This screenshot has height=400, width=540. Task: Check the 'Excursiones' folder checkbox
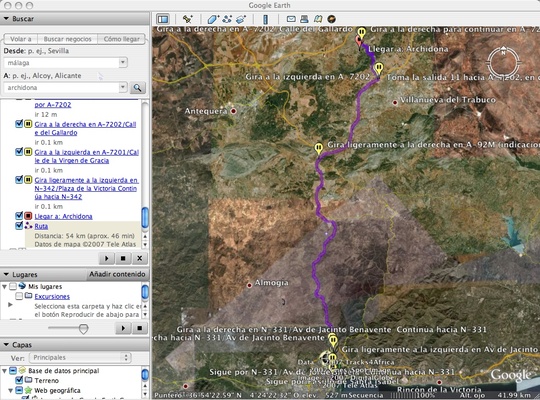(x=19, y=296)
